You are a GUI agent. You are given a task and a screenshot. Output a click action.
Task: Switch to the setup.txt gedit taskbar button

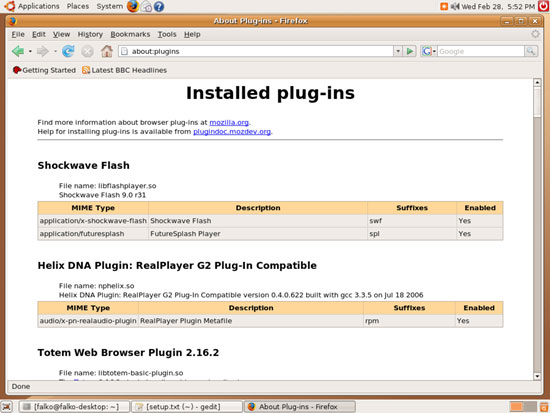[187, 407]
